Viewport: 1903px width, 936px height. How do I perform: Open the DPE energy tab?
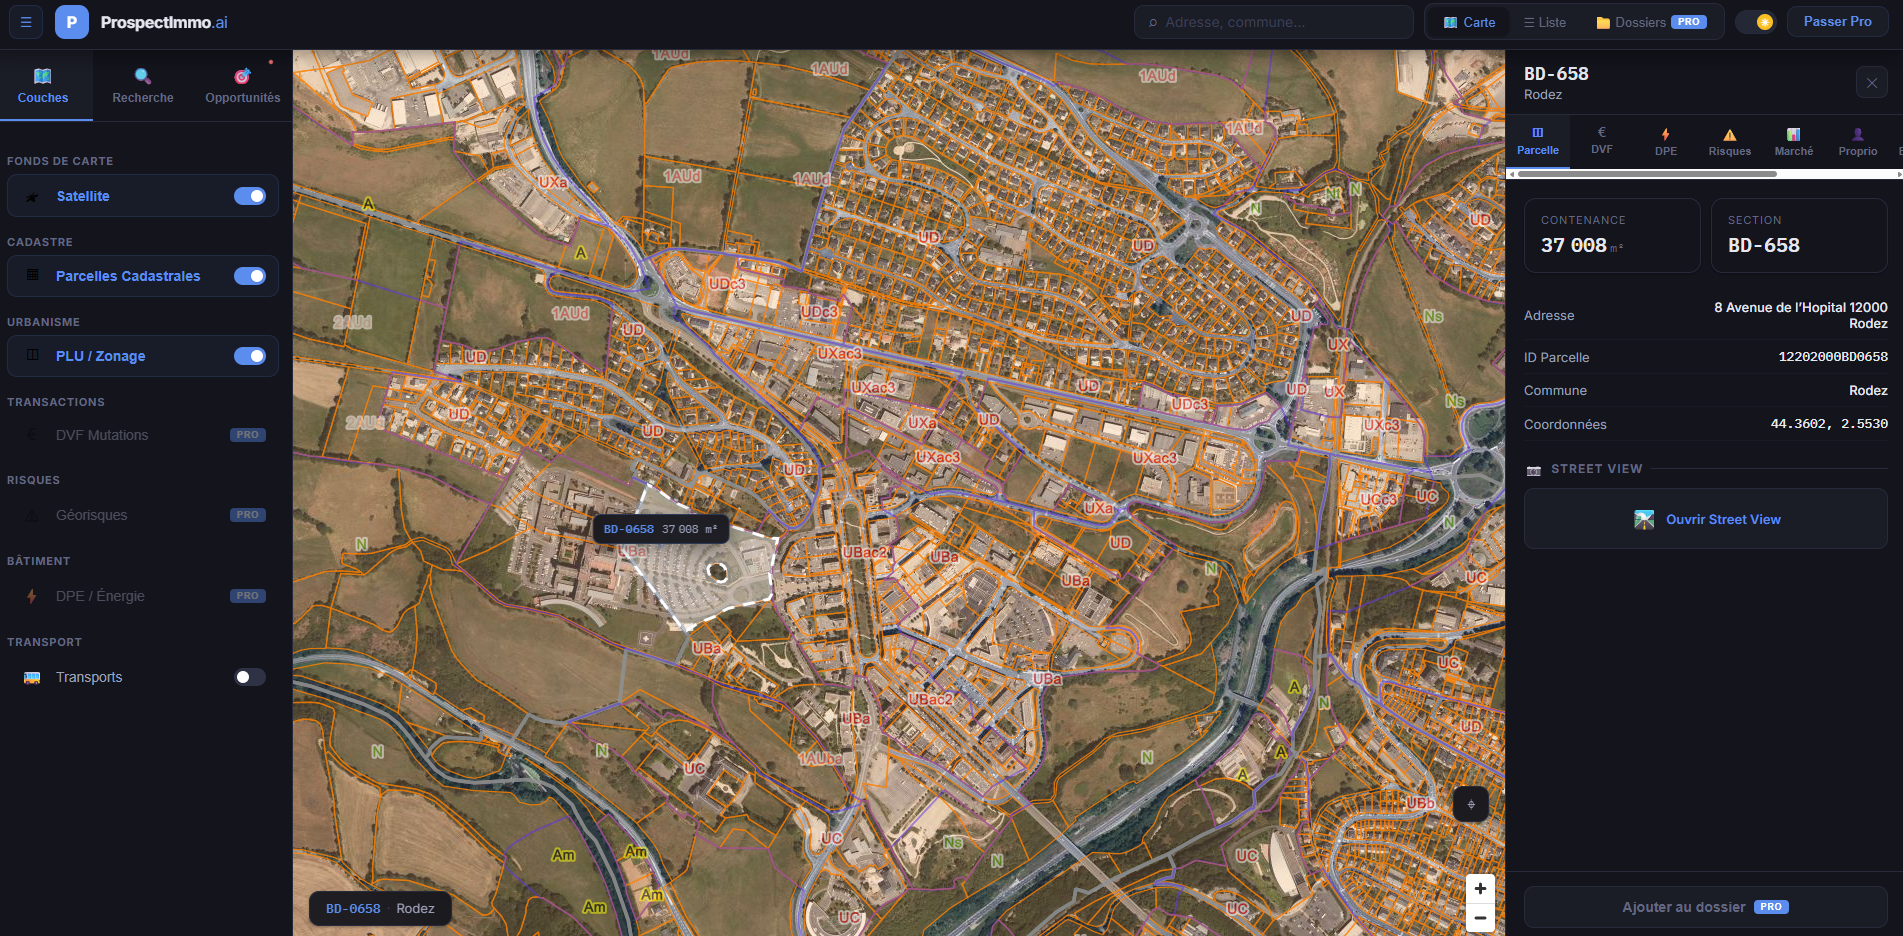click(1665, 142)
